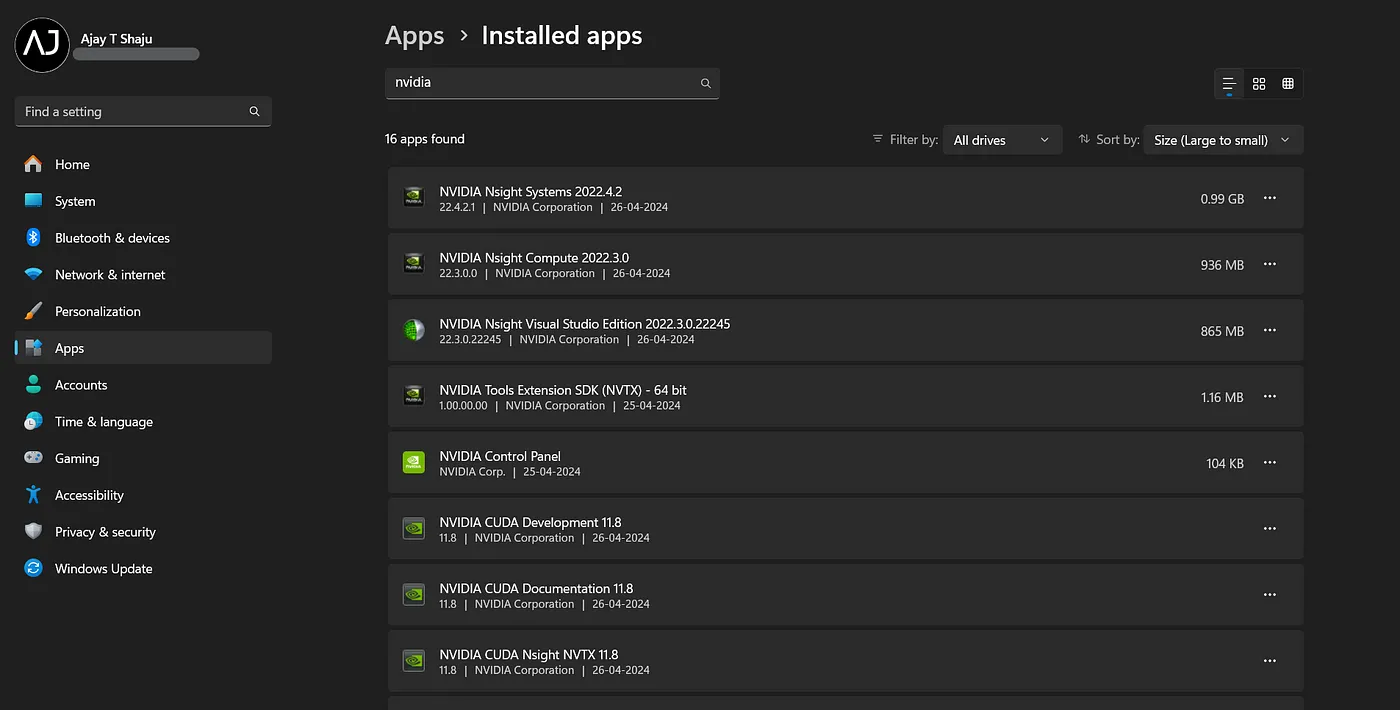
Task: Open more options for NVIDIA Nsight Systems
Action: (1270, 198)
